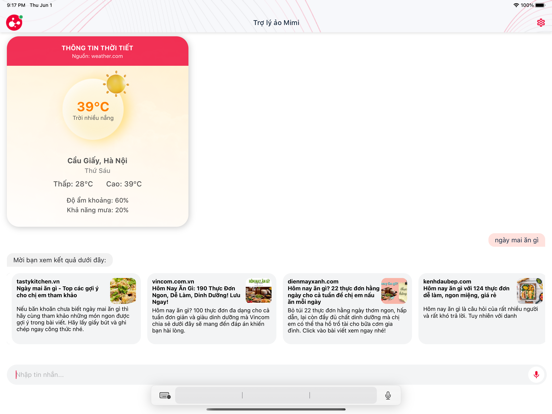Open the kenhdaubep.com result card
The image size is (552, 414).
(x=482, y=308)
